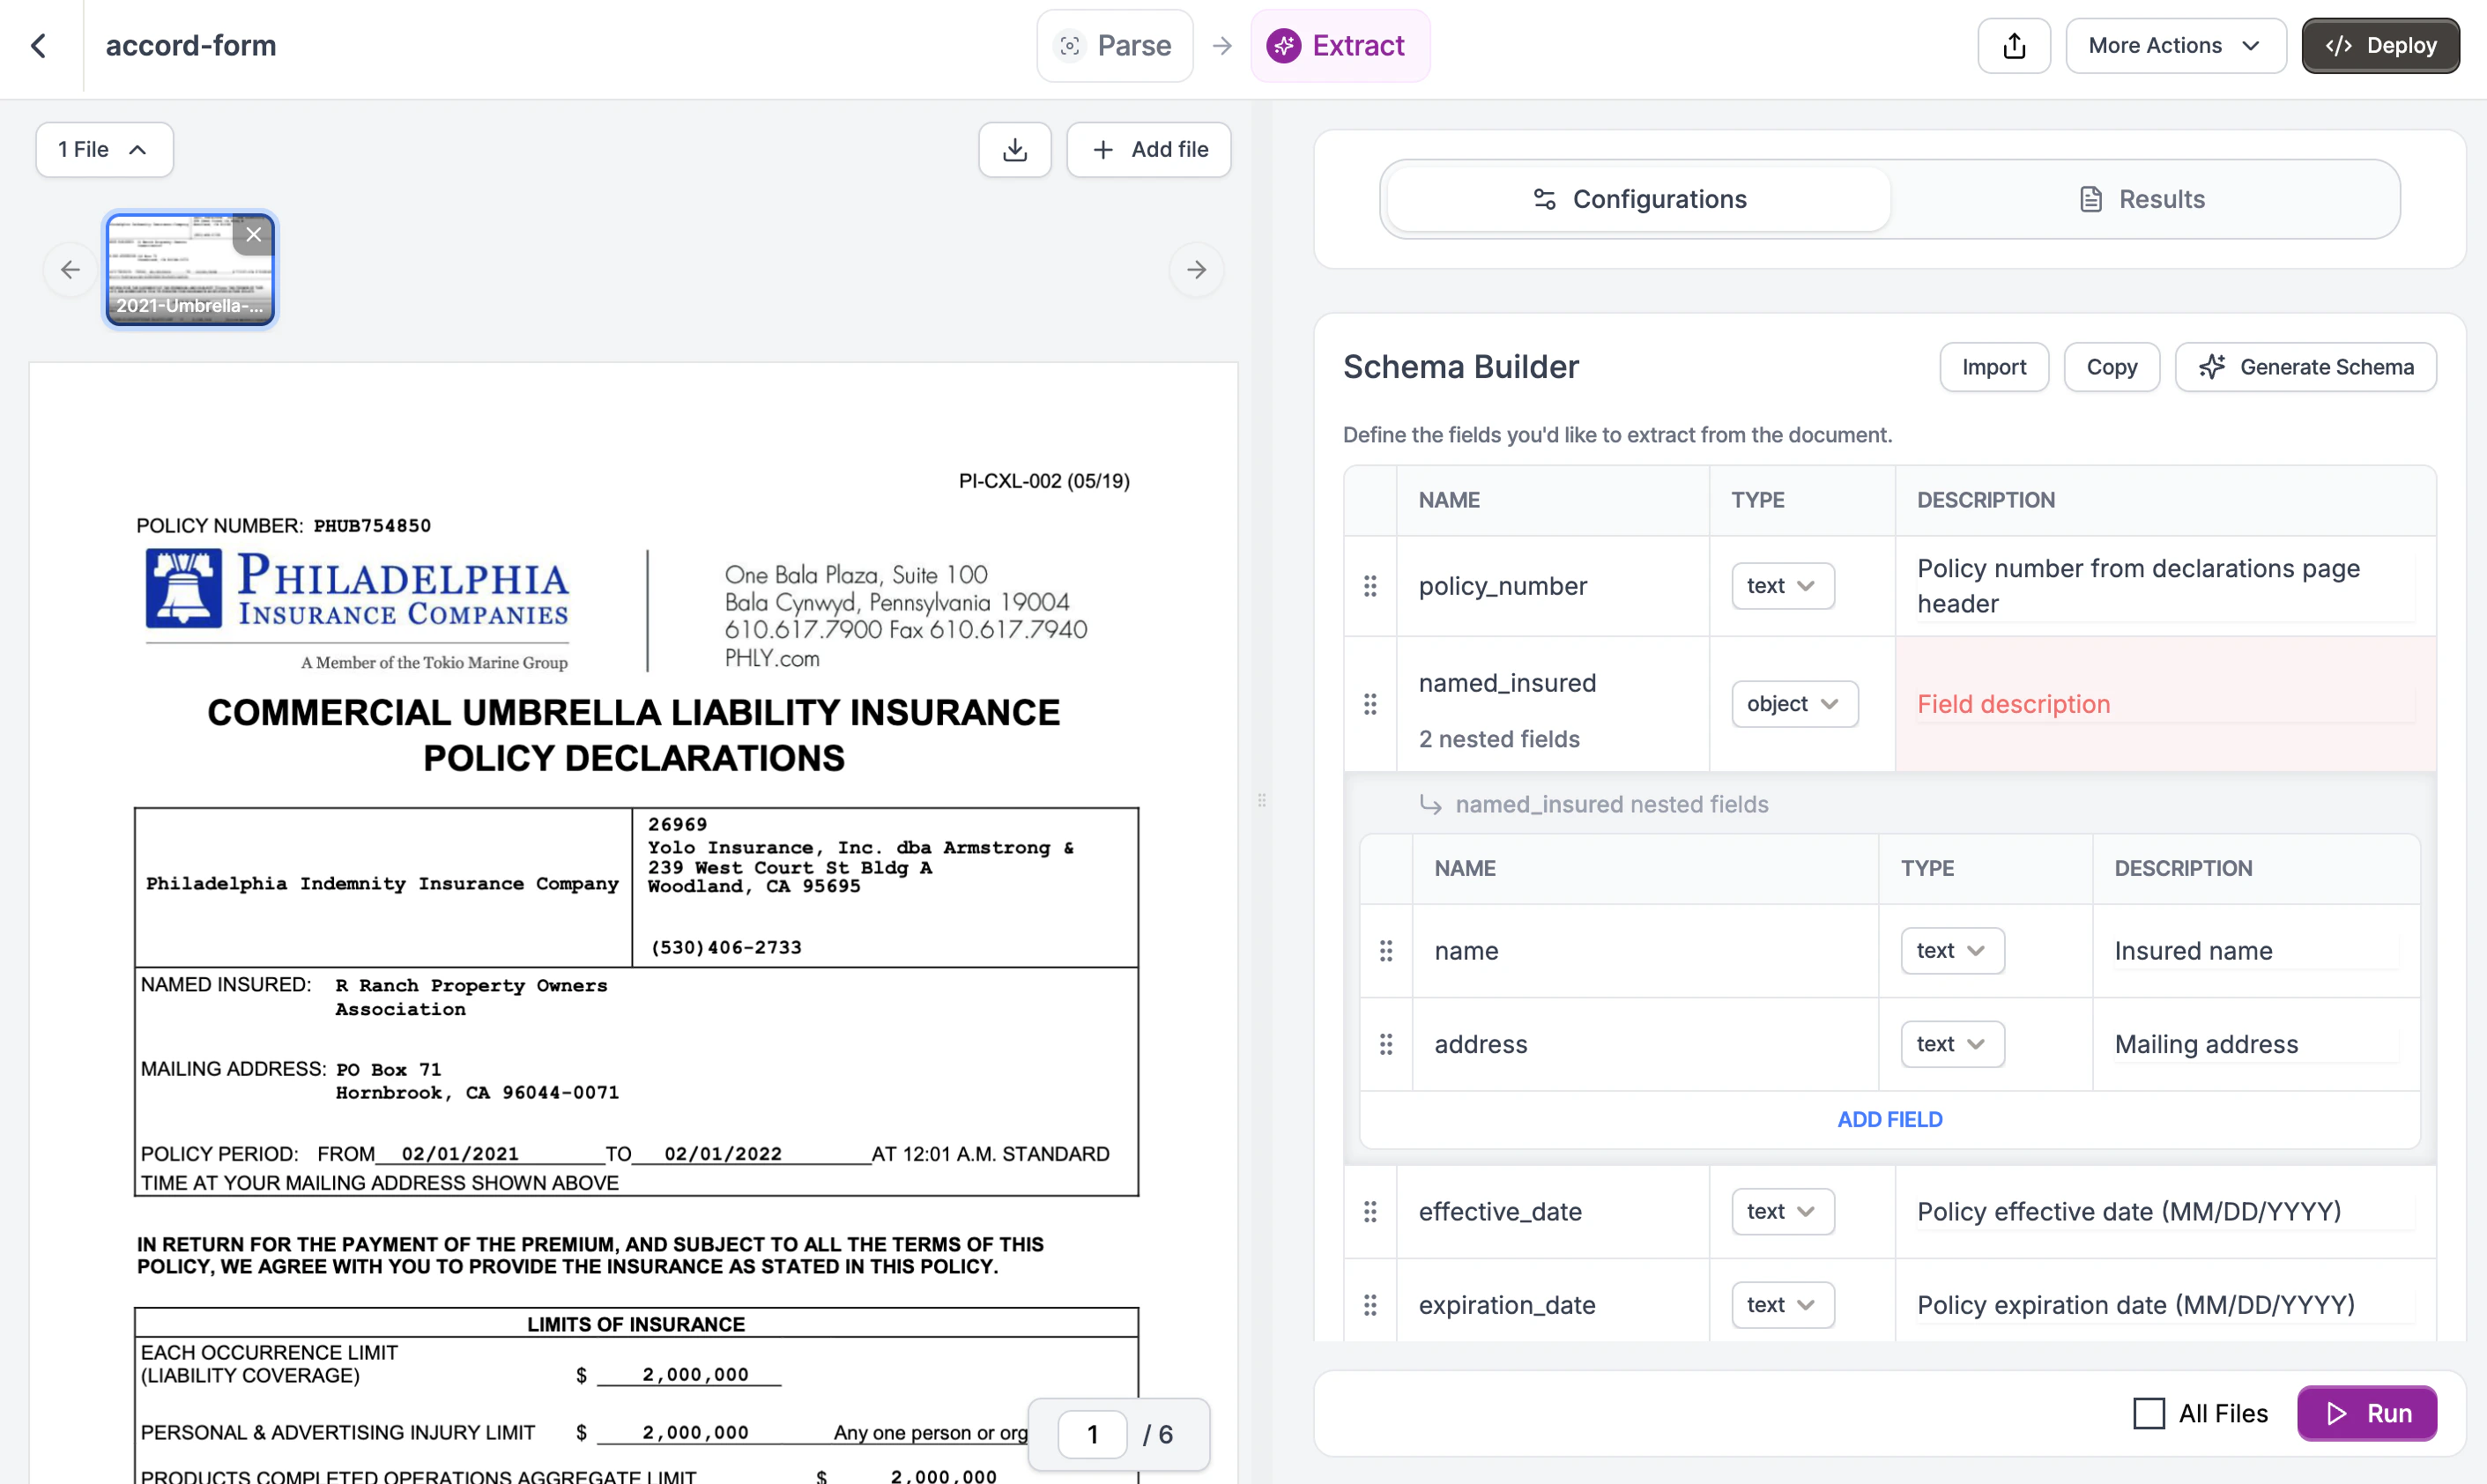Edit the effective_date field name
The width and height of the screenshot is (2487, 1484).
(x=1499, y=1211)
